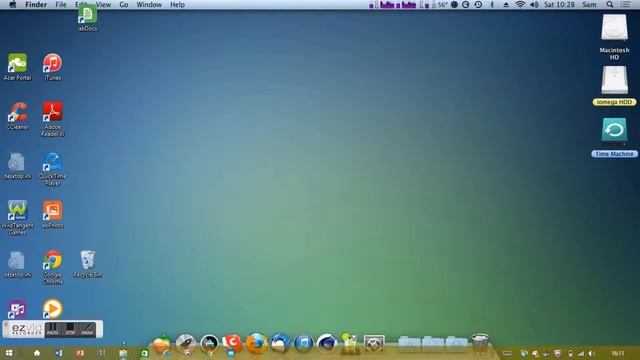Click the keyboard icon in system tray
The width and height of the screenshot is (640, 360).
pyautogui.click(x=507, y=353)
